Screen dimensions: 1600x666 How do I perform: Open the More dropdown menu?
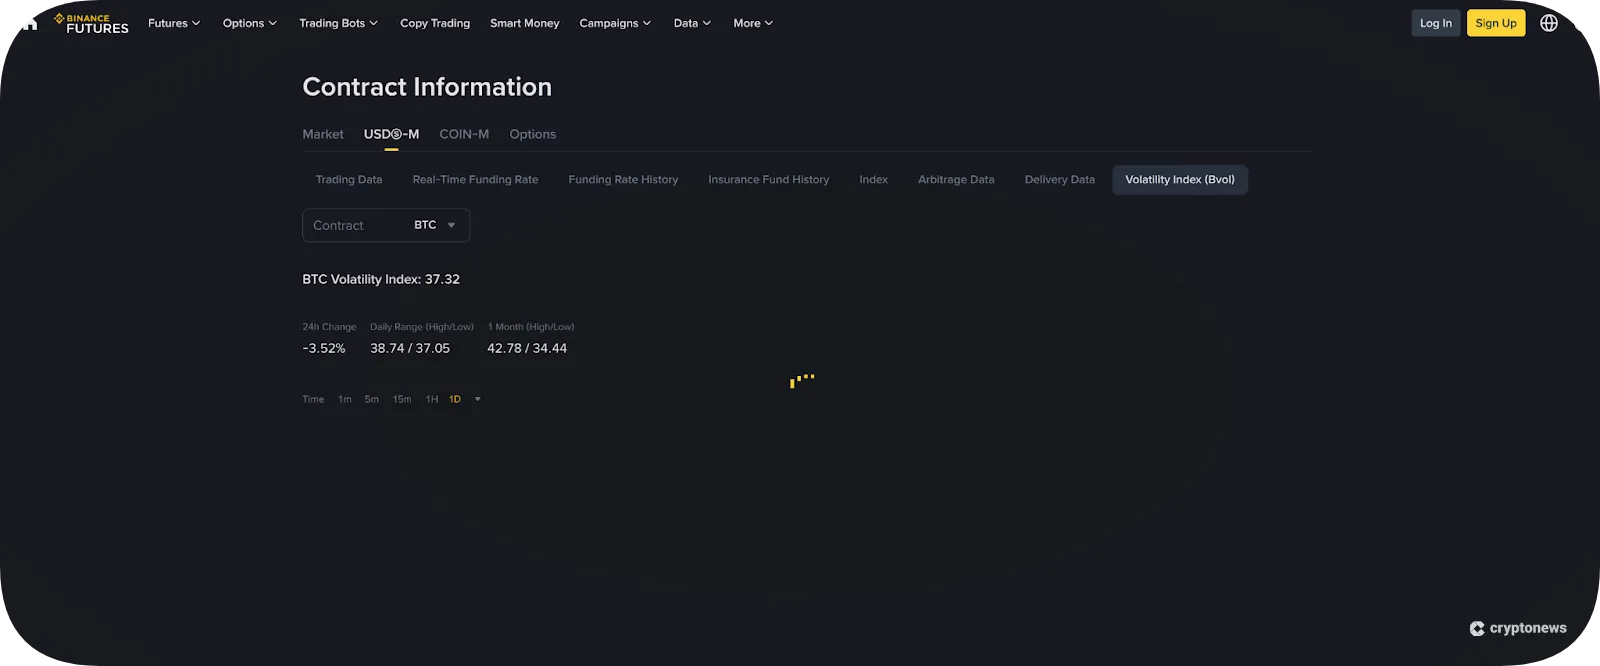(x=753, y=23)
